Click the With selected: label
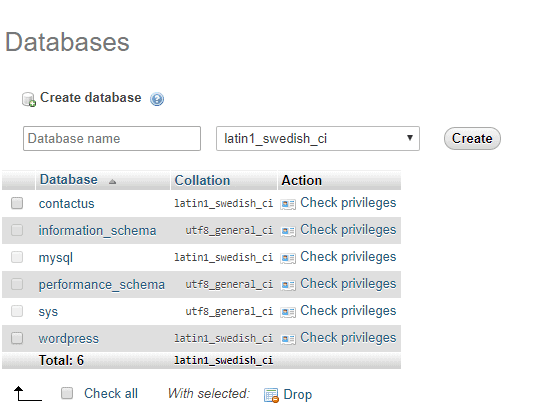 point(209,394)
